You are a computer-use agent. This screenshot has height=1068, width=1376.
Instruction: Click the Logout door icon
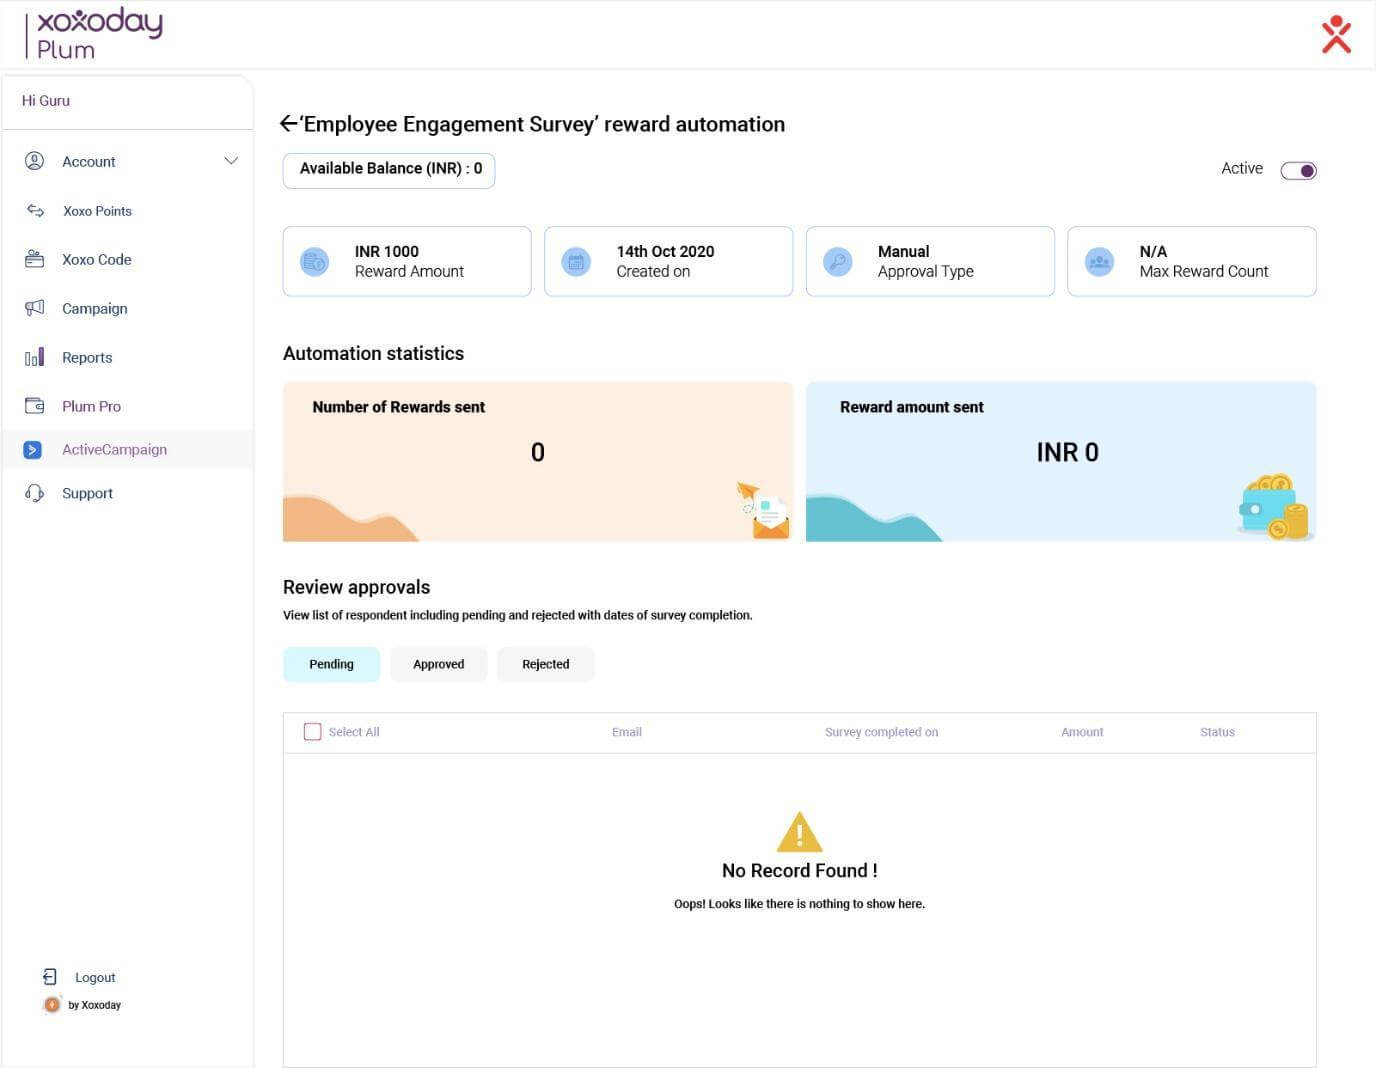(50, 977)
